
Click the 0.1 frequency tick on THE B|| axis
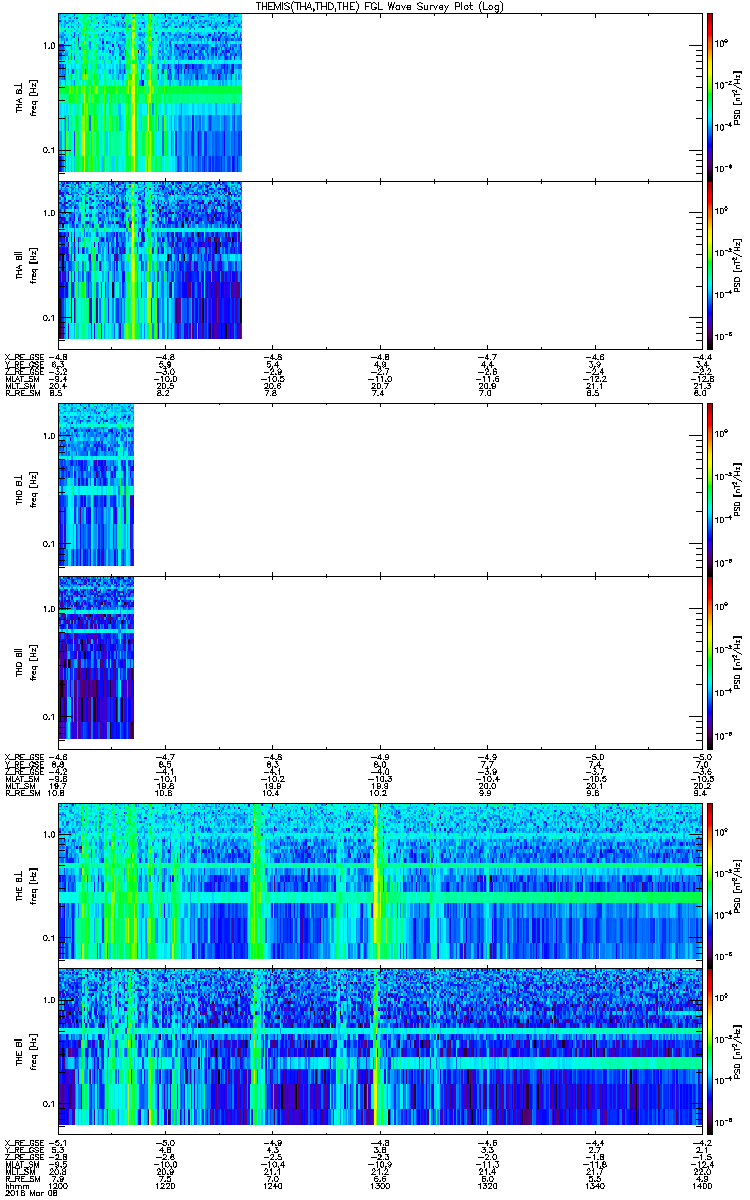[49, 1103]
